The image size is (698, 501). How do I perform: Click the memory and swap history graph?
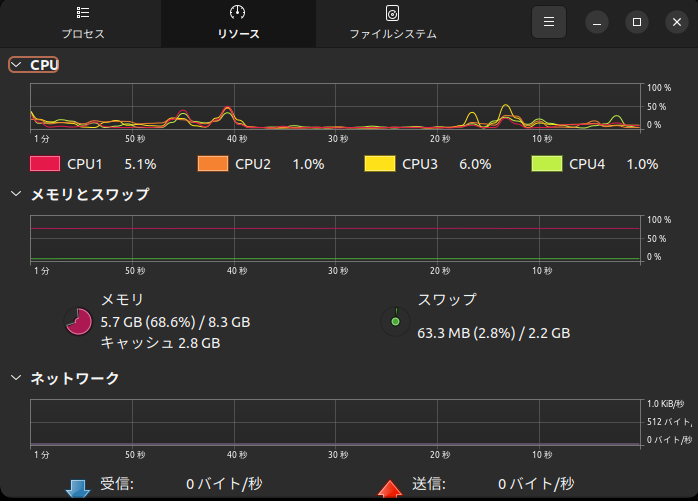pos(335,239)
